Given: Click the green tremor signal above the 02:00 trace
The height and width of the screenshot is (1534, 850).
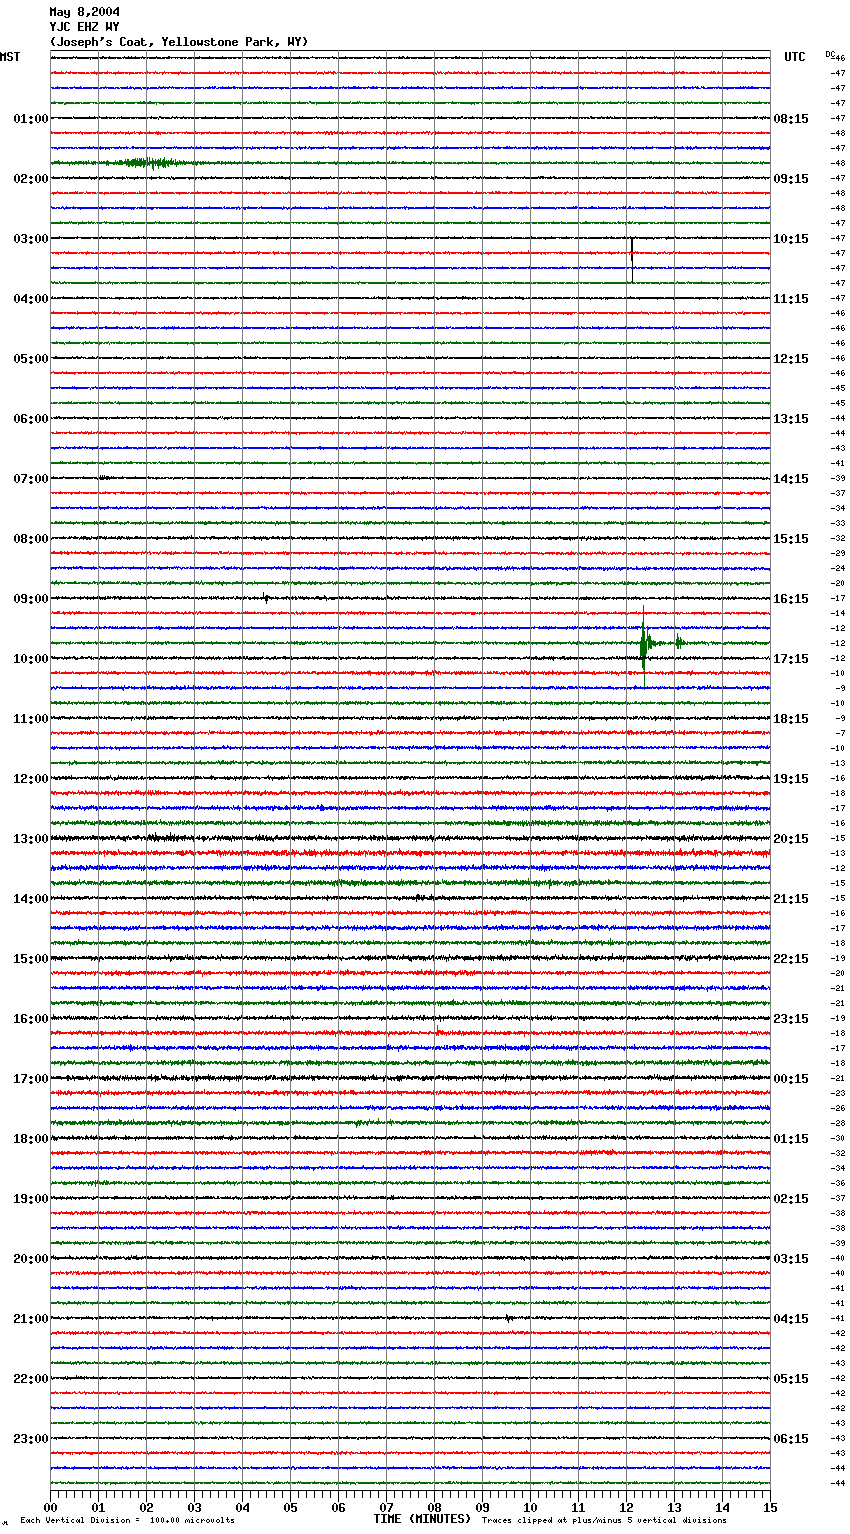Looking at the screenshot, I should click(x=150, y=163).
